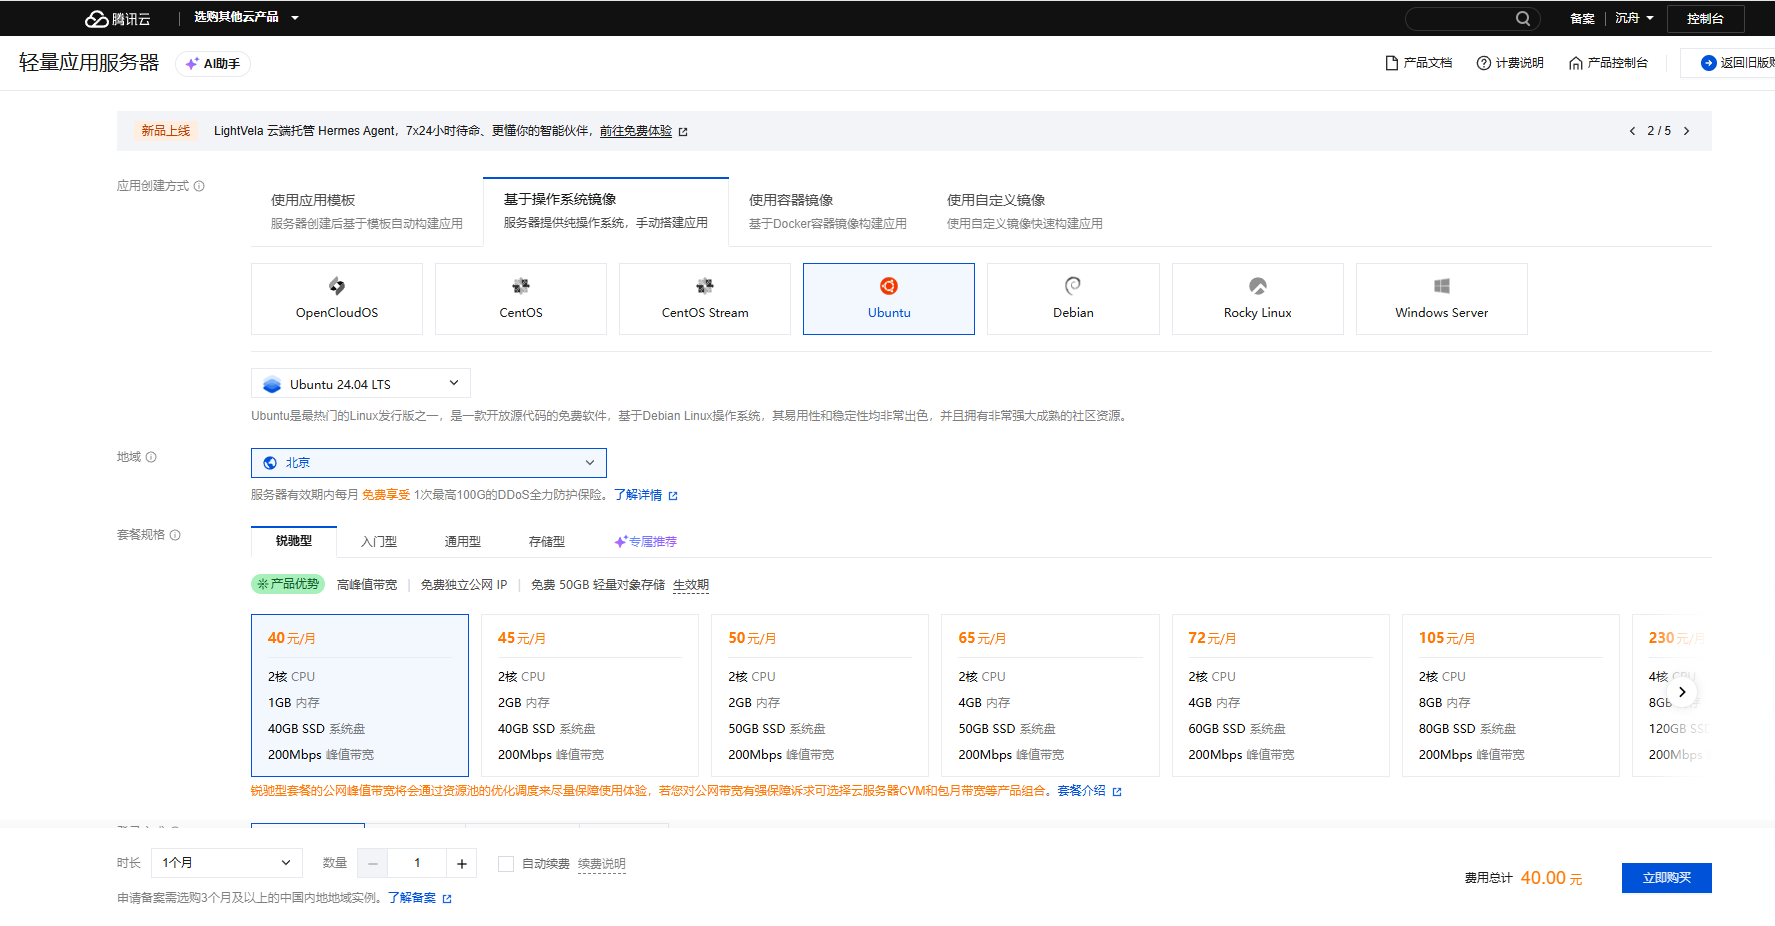This screenshot has width=1775, height=926.
Task: Open 了解详情 DDoS link
Action: coord(646,495)
